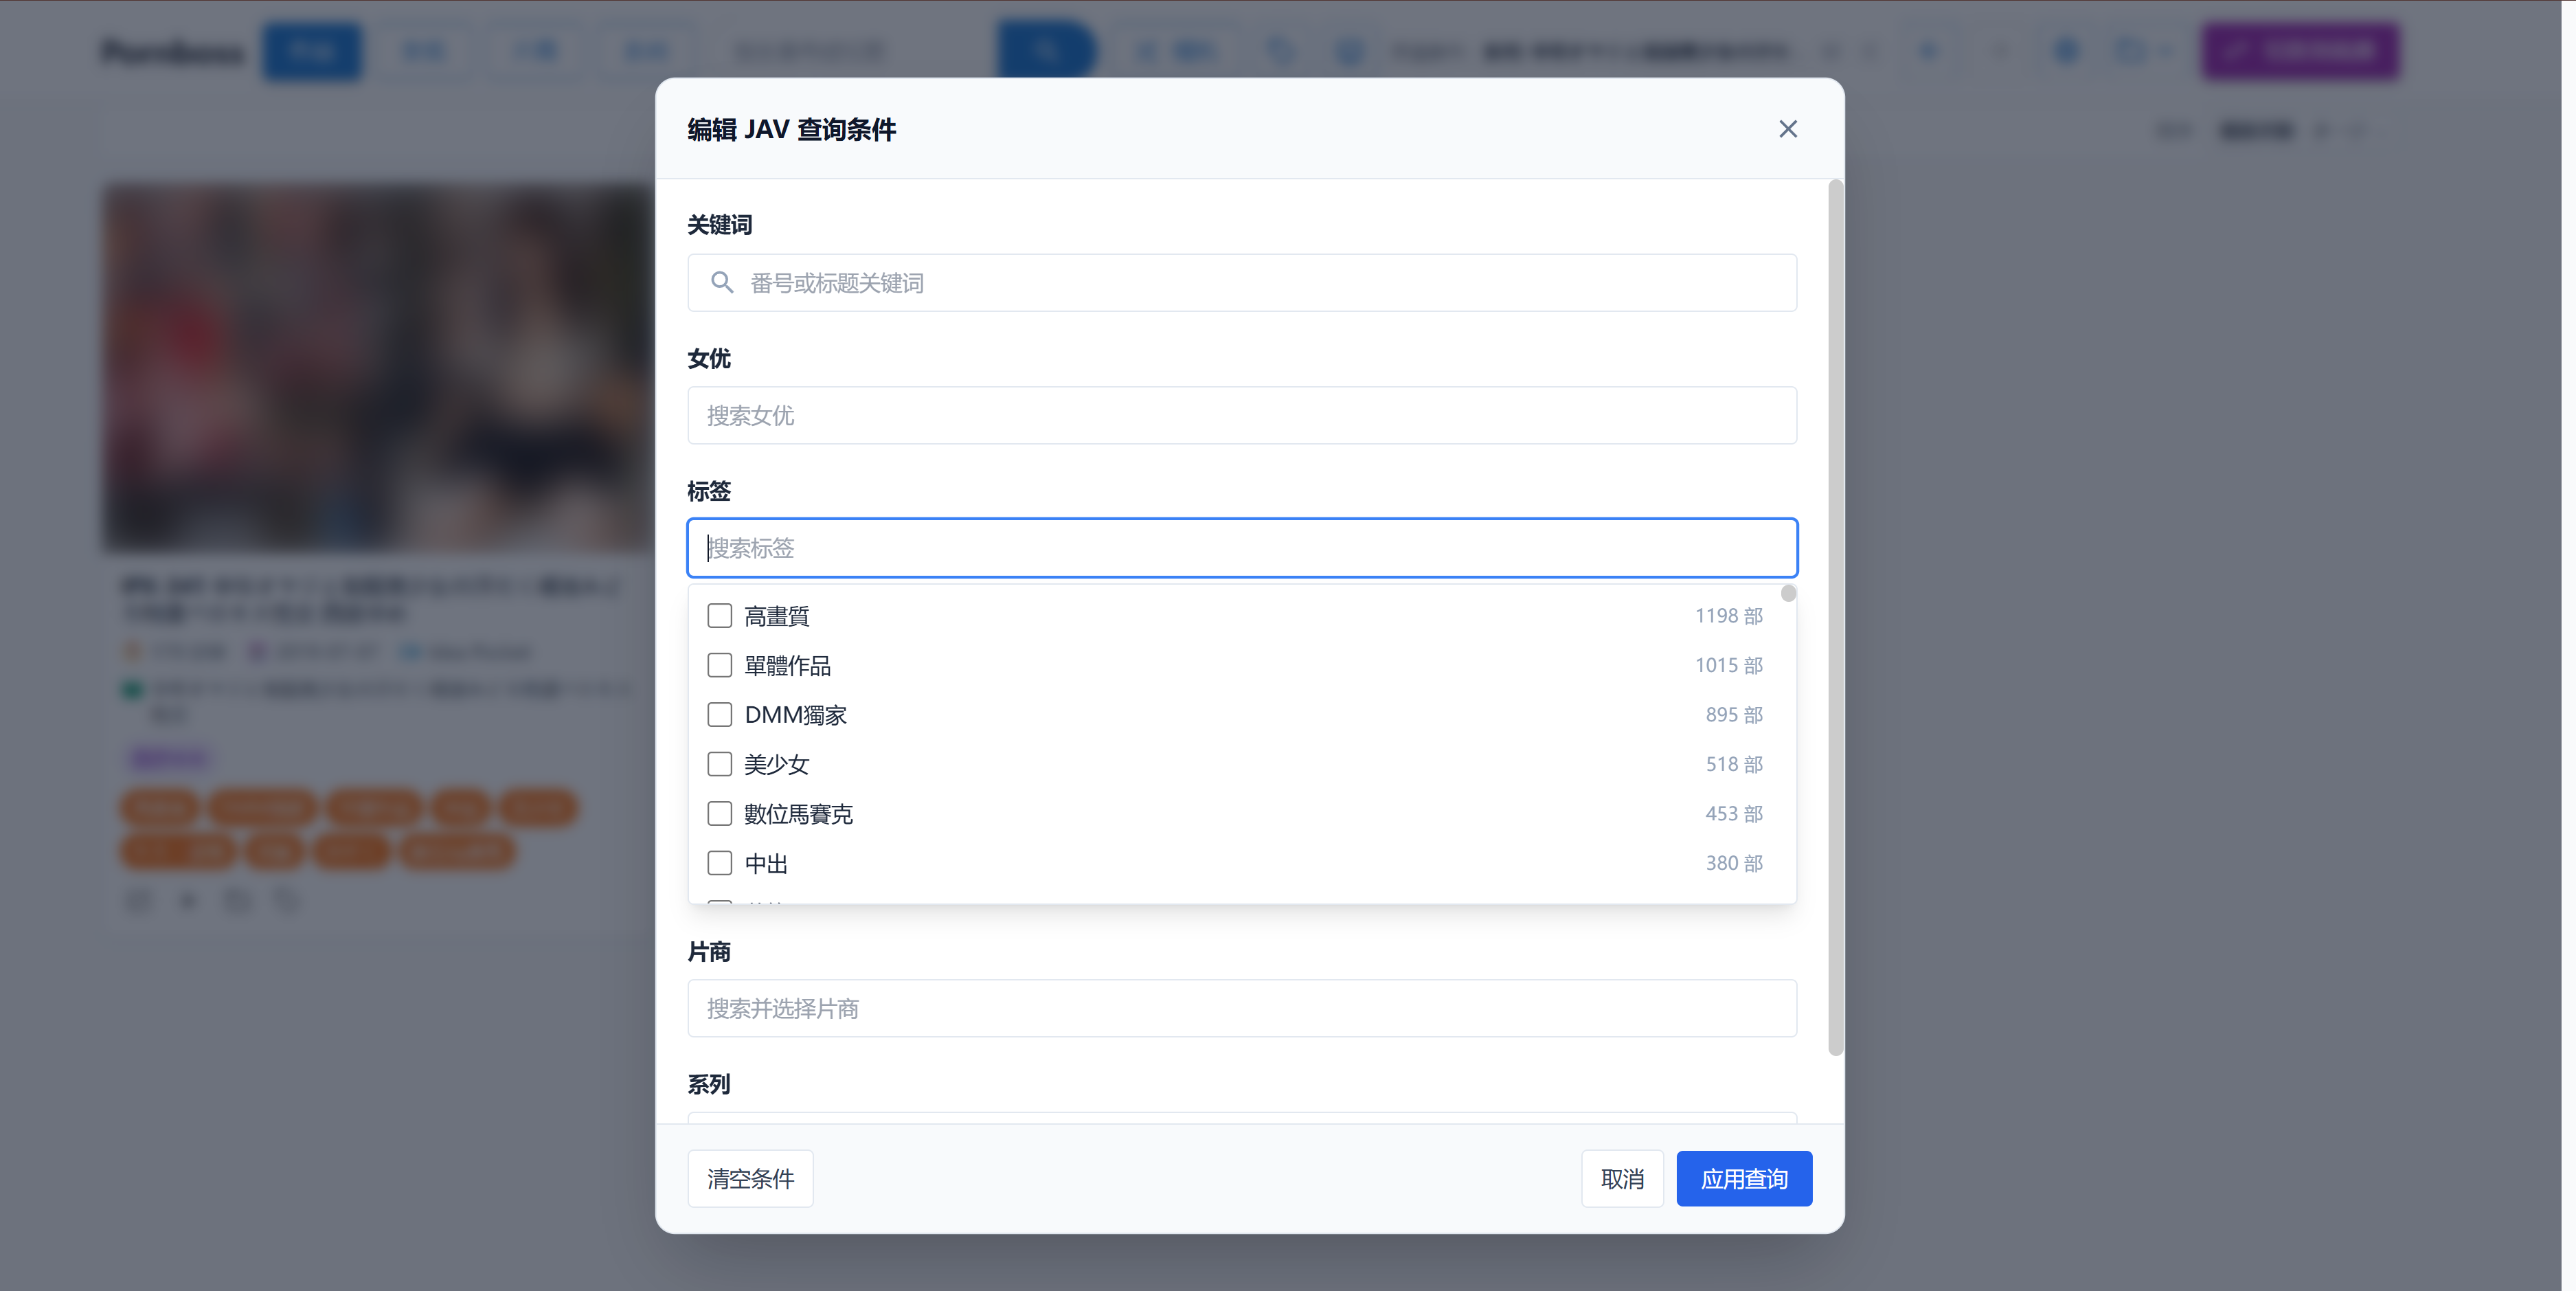Check the 中出 tag checkbox
This screenshot has height=1291, width=2576.
[720, 864]
